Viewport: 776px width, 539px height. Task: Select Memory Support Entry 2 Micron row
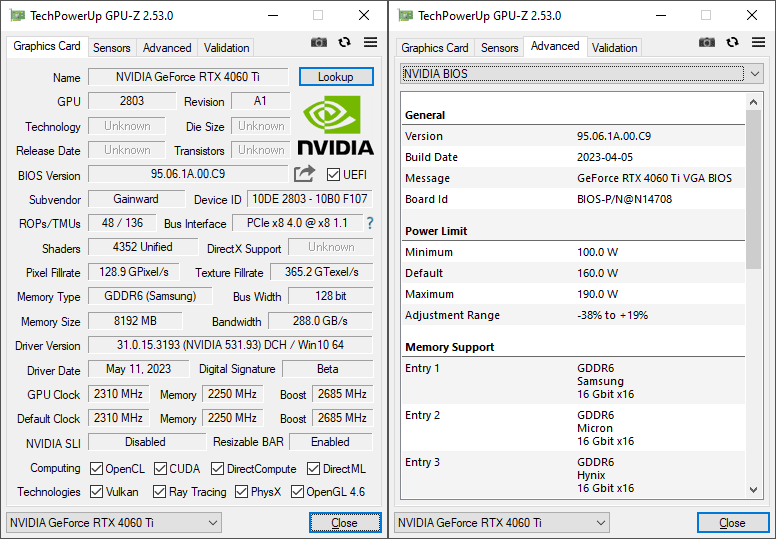point(573,428)
